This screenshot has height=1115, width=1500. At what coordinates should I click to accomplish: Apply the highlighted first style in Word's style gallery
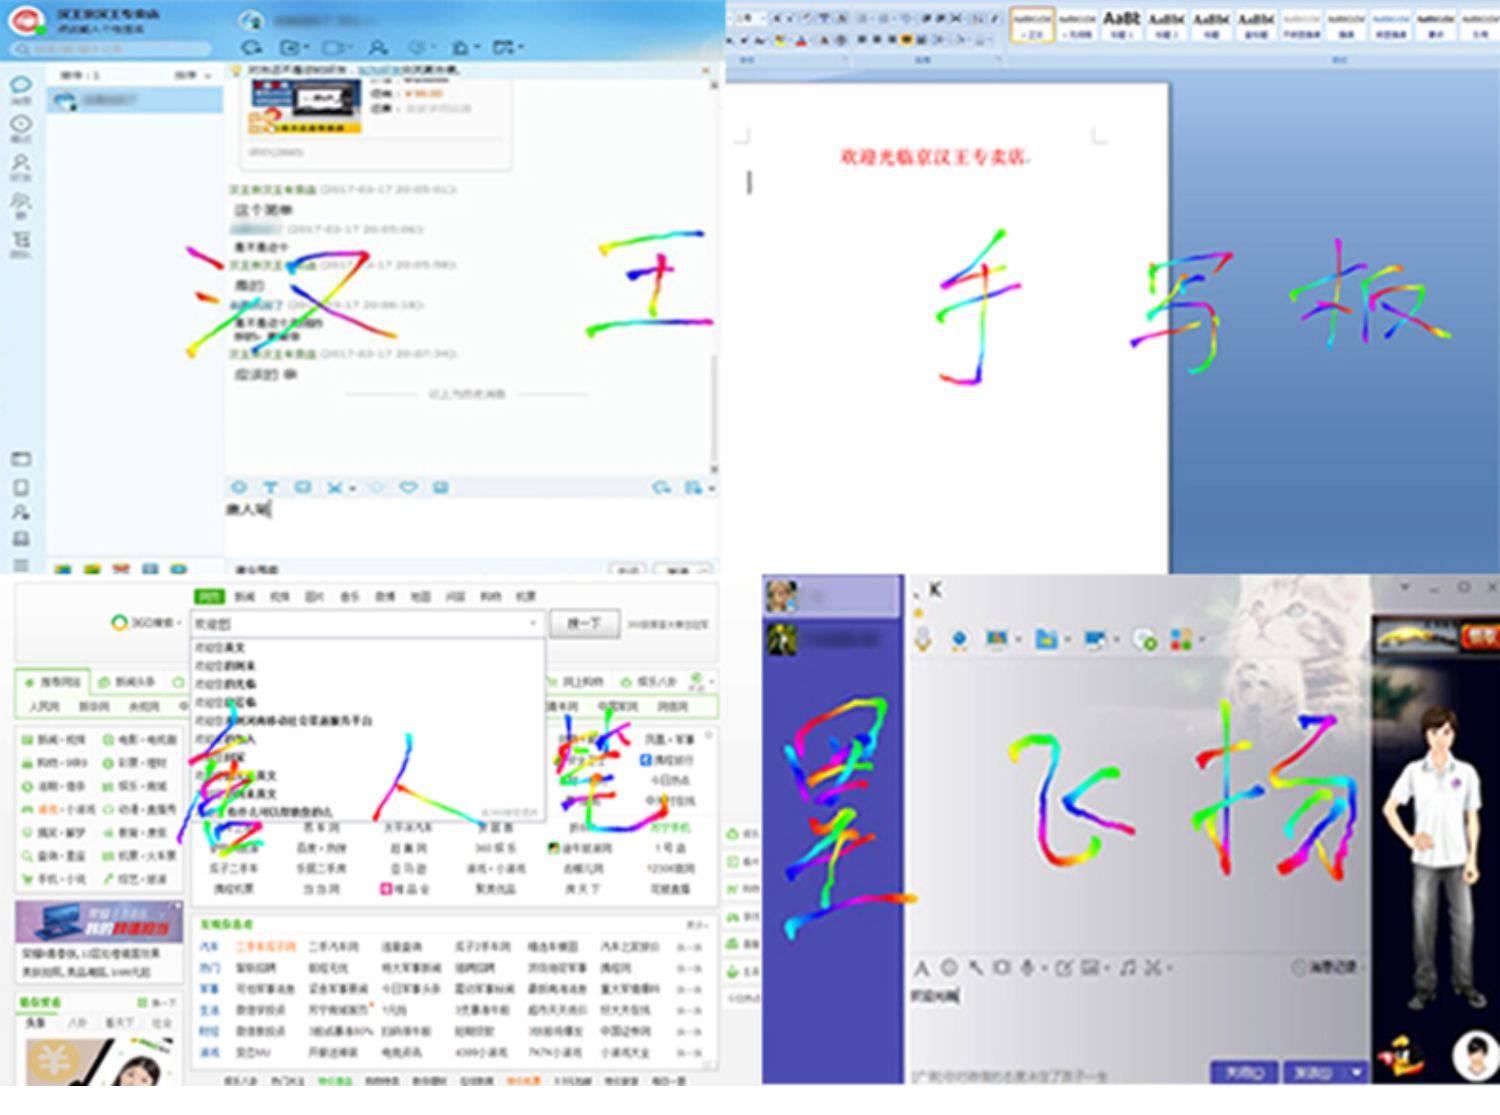tap(1032, 24)
